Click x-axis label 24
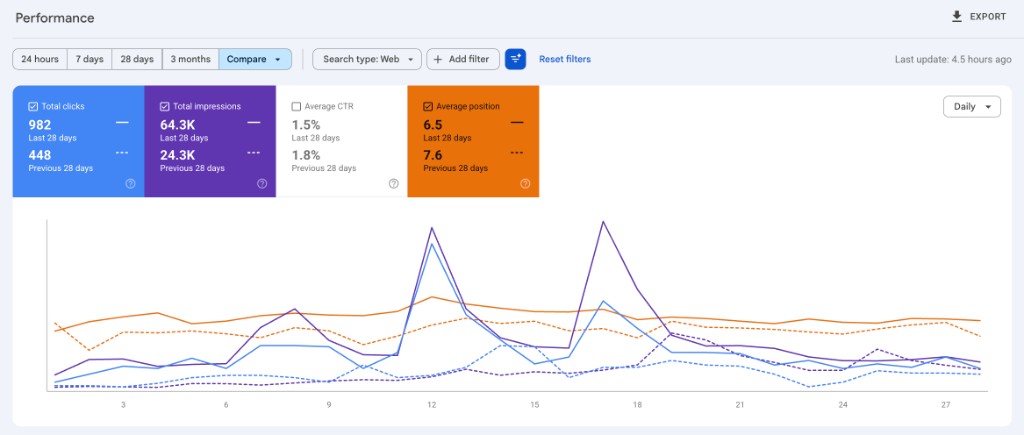1024x435 pixels. click(843, 405)
